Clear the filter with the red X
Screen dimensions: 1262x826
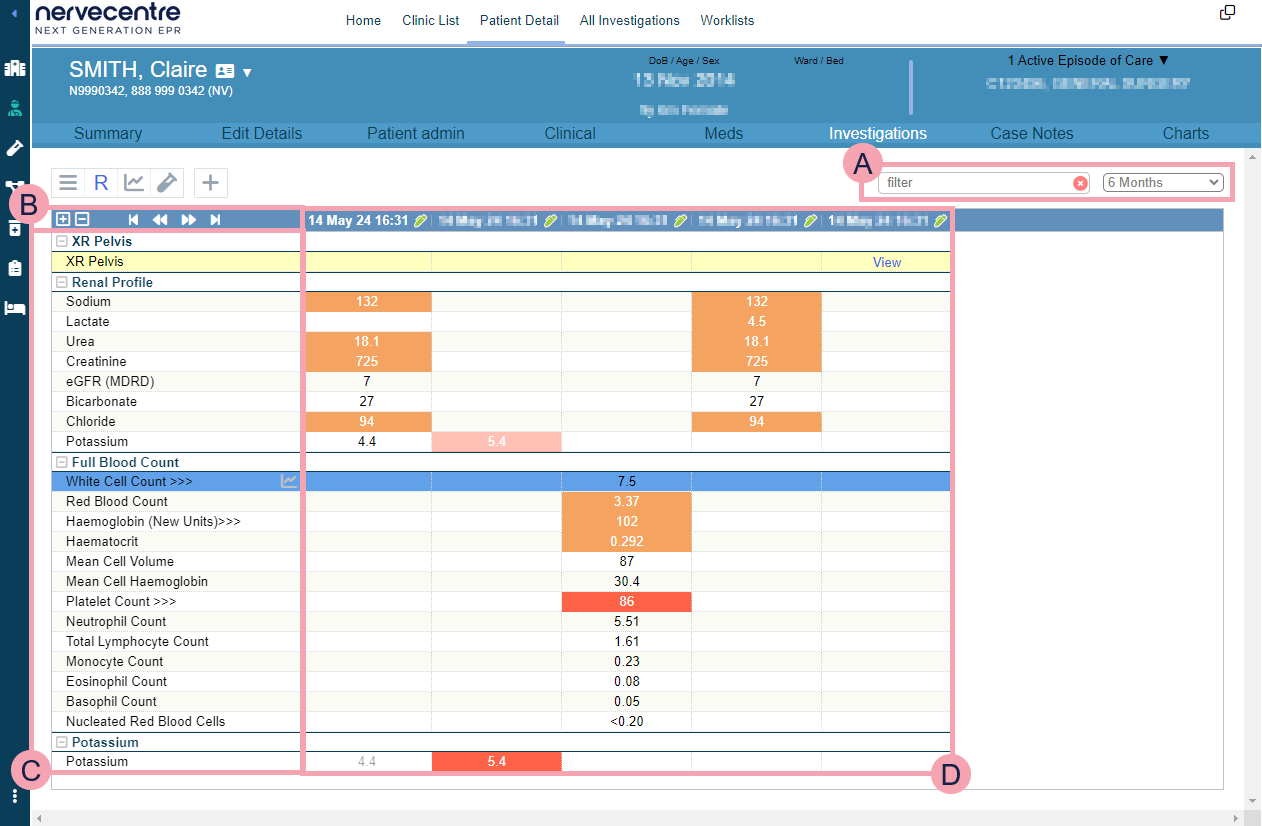point(1080,183)
